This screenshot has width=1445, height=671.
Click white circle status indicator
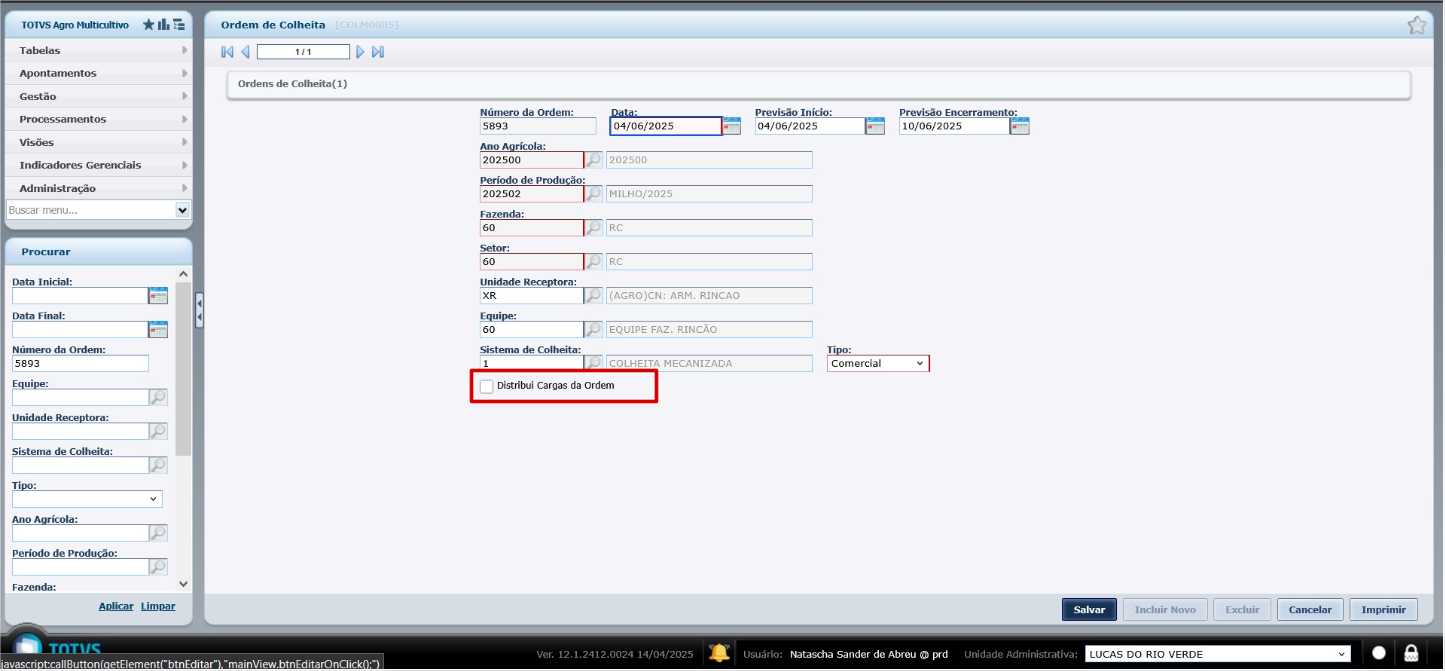[x=1379, y=654]
